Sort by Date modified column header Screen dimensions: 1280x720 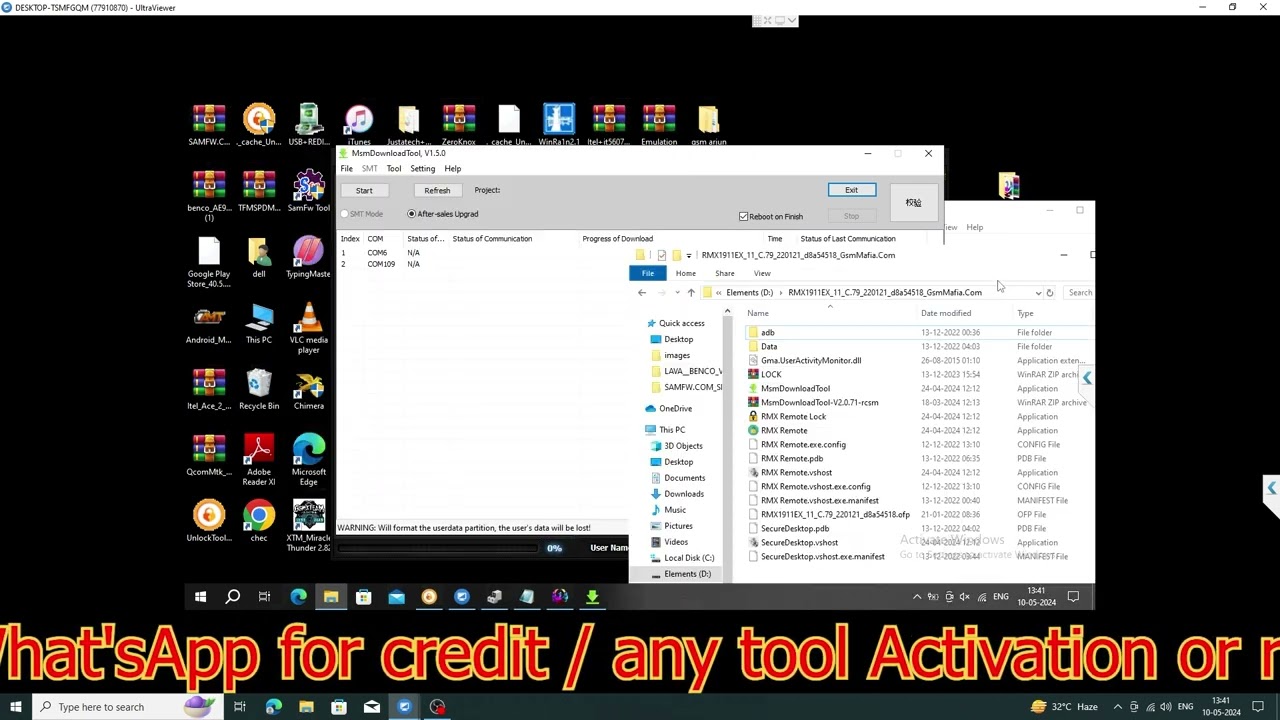(946, 314)
